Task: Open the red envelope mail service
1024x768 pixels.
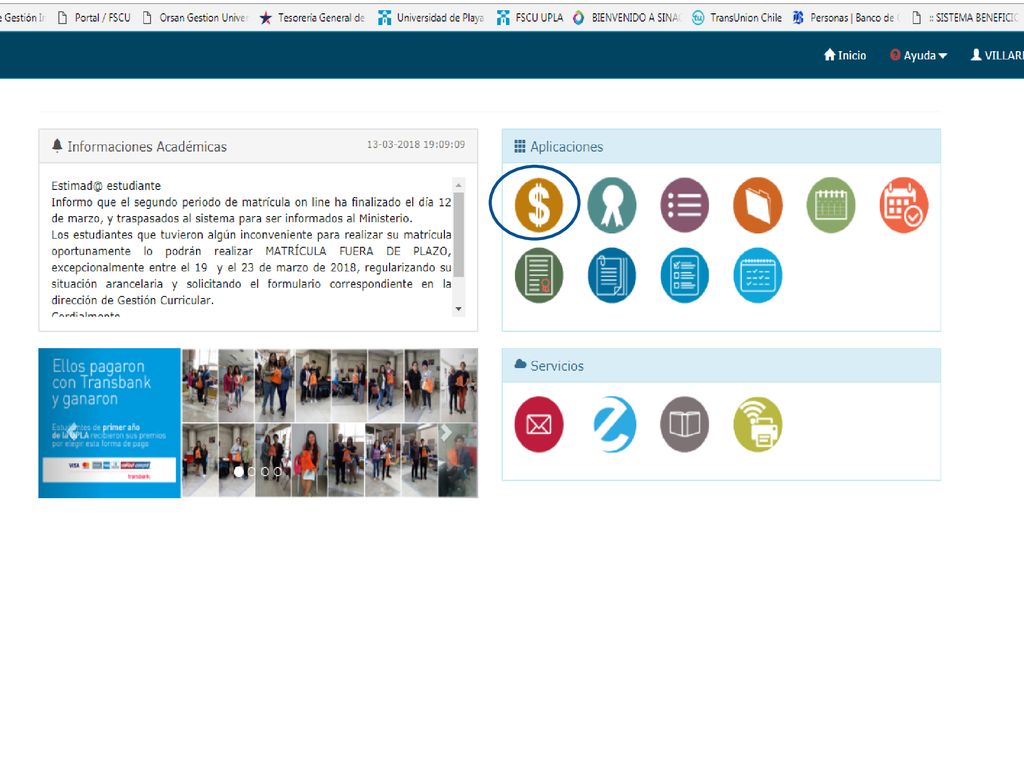Action: pos(539,424)
